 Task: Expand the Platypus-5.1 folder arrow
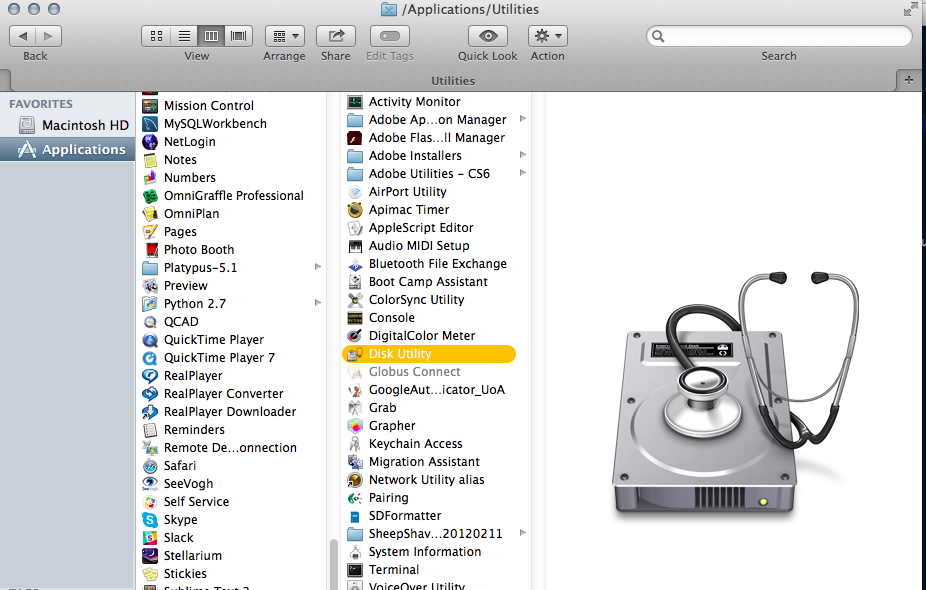318,267
